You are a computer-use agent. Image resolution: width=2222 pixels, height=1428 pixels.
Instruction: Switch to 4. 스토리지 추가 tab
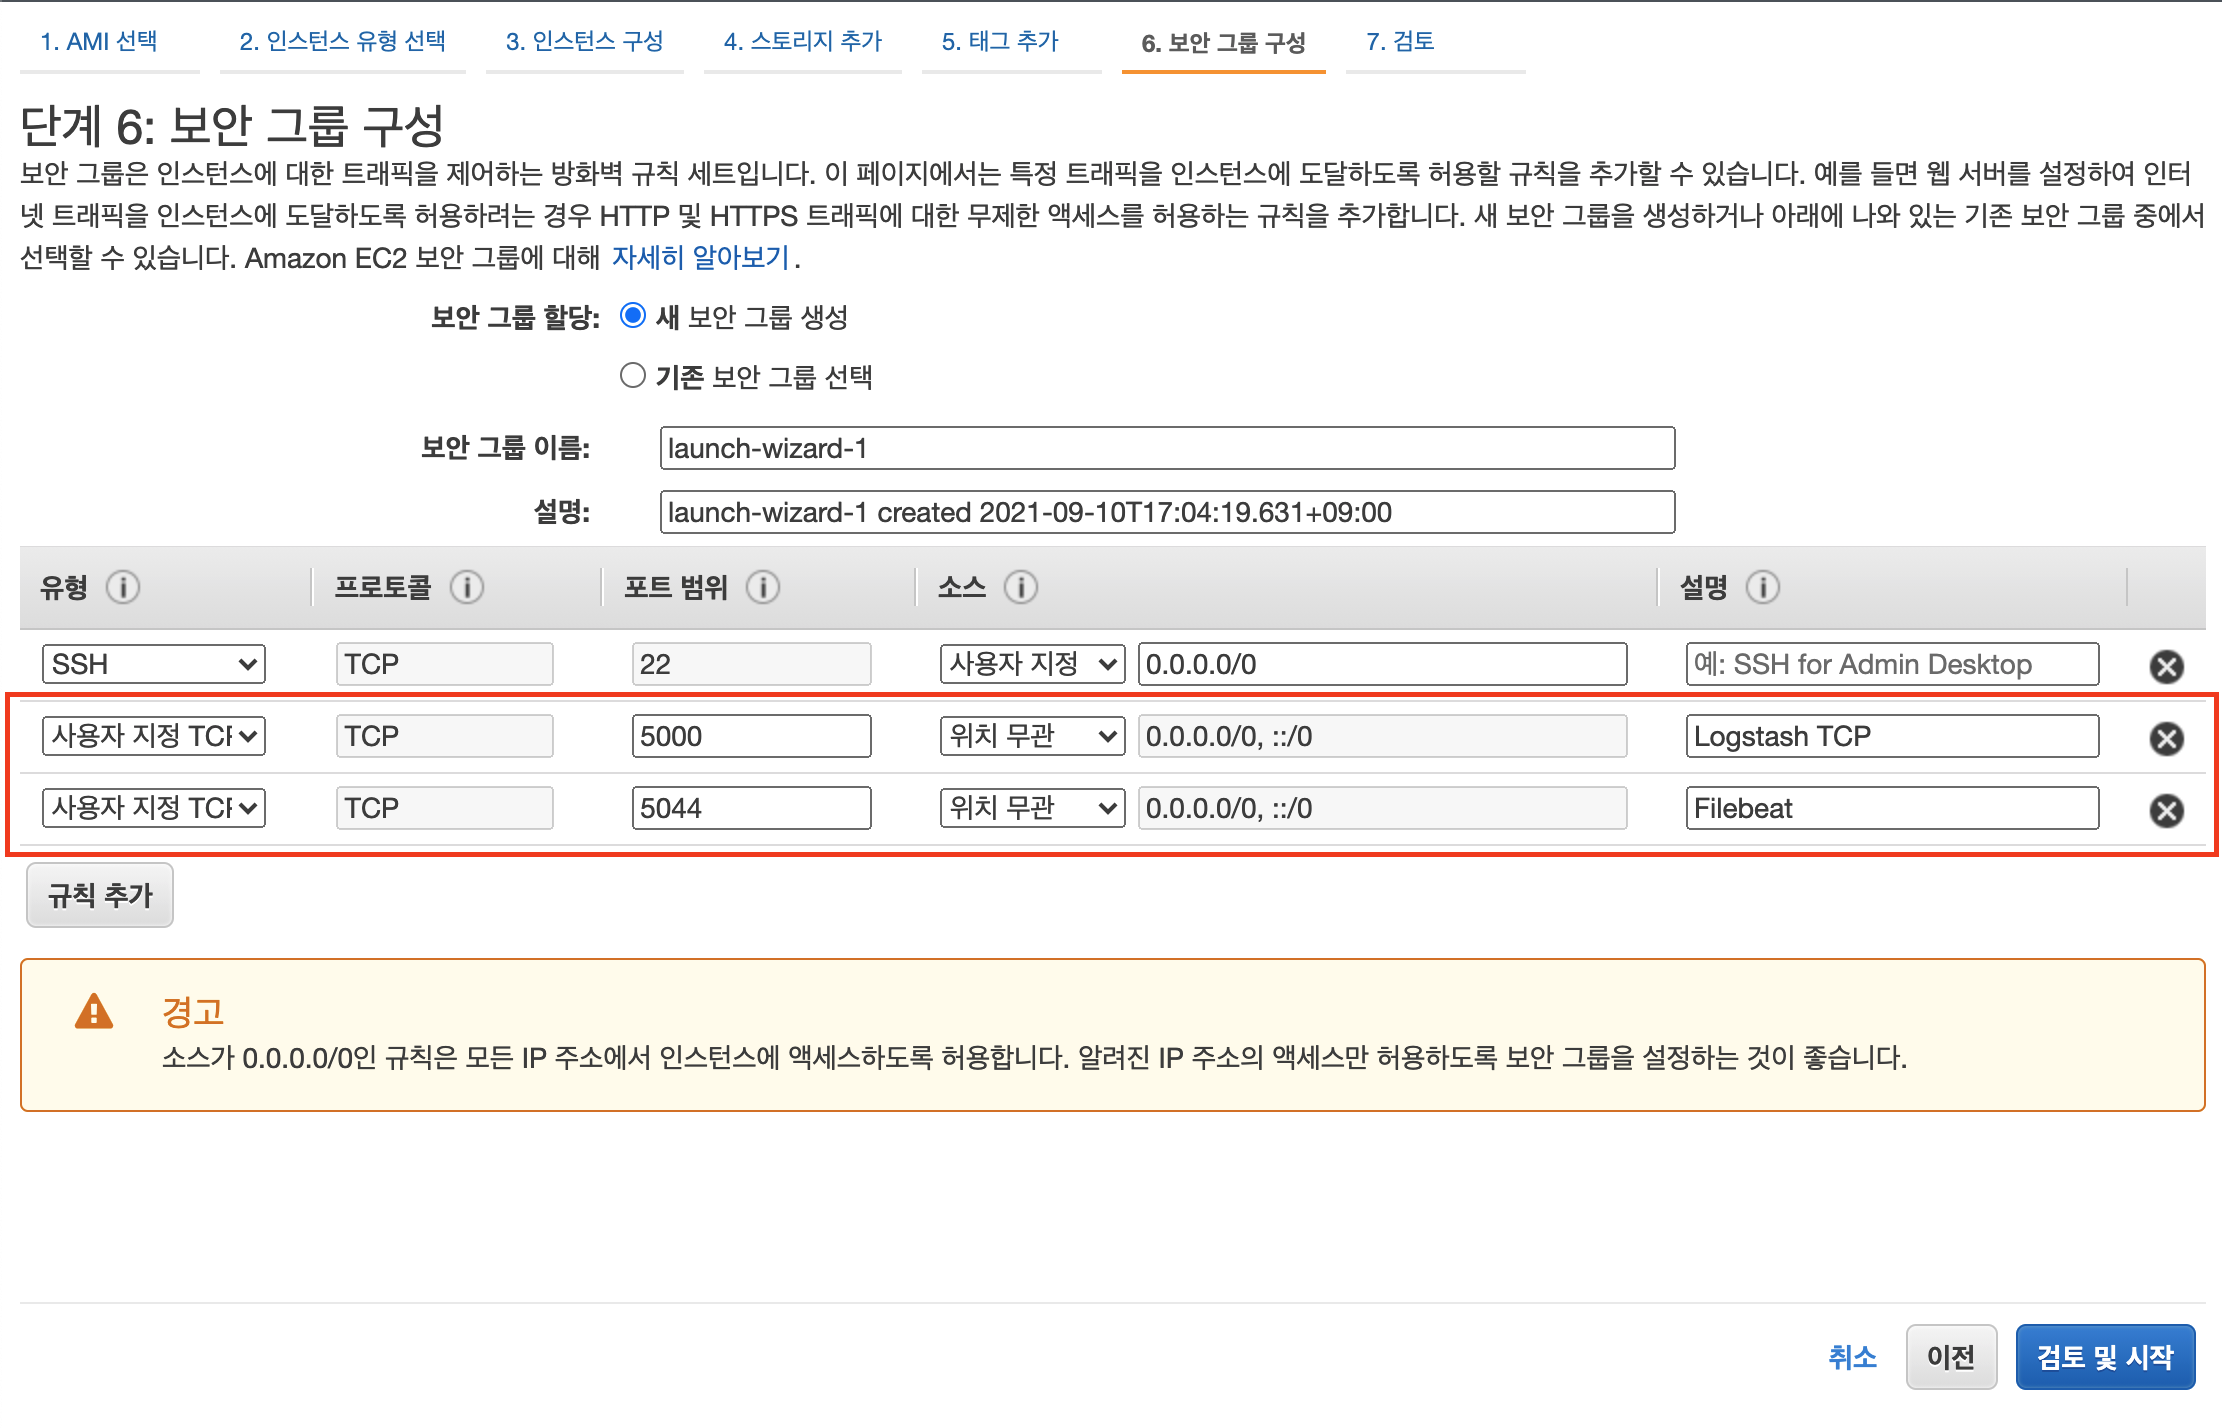point(802,42)
